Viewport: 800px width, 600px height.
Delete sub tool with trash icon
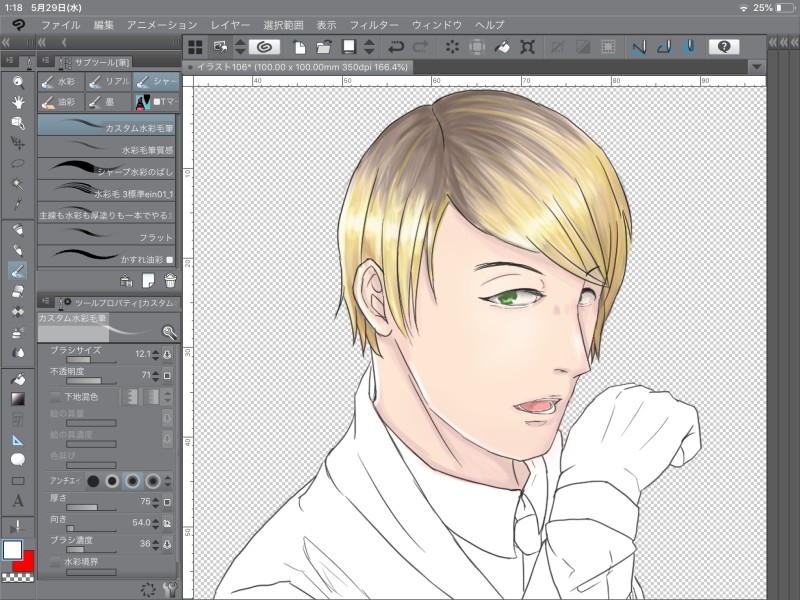point(170,279)
